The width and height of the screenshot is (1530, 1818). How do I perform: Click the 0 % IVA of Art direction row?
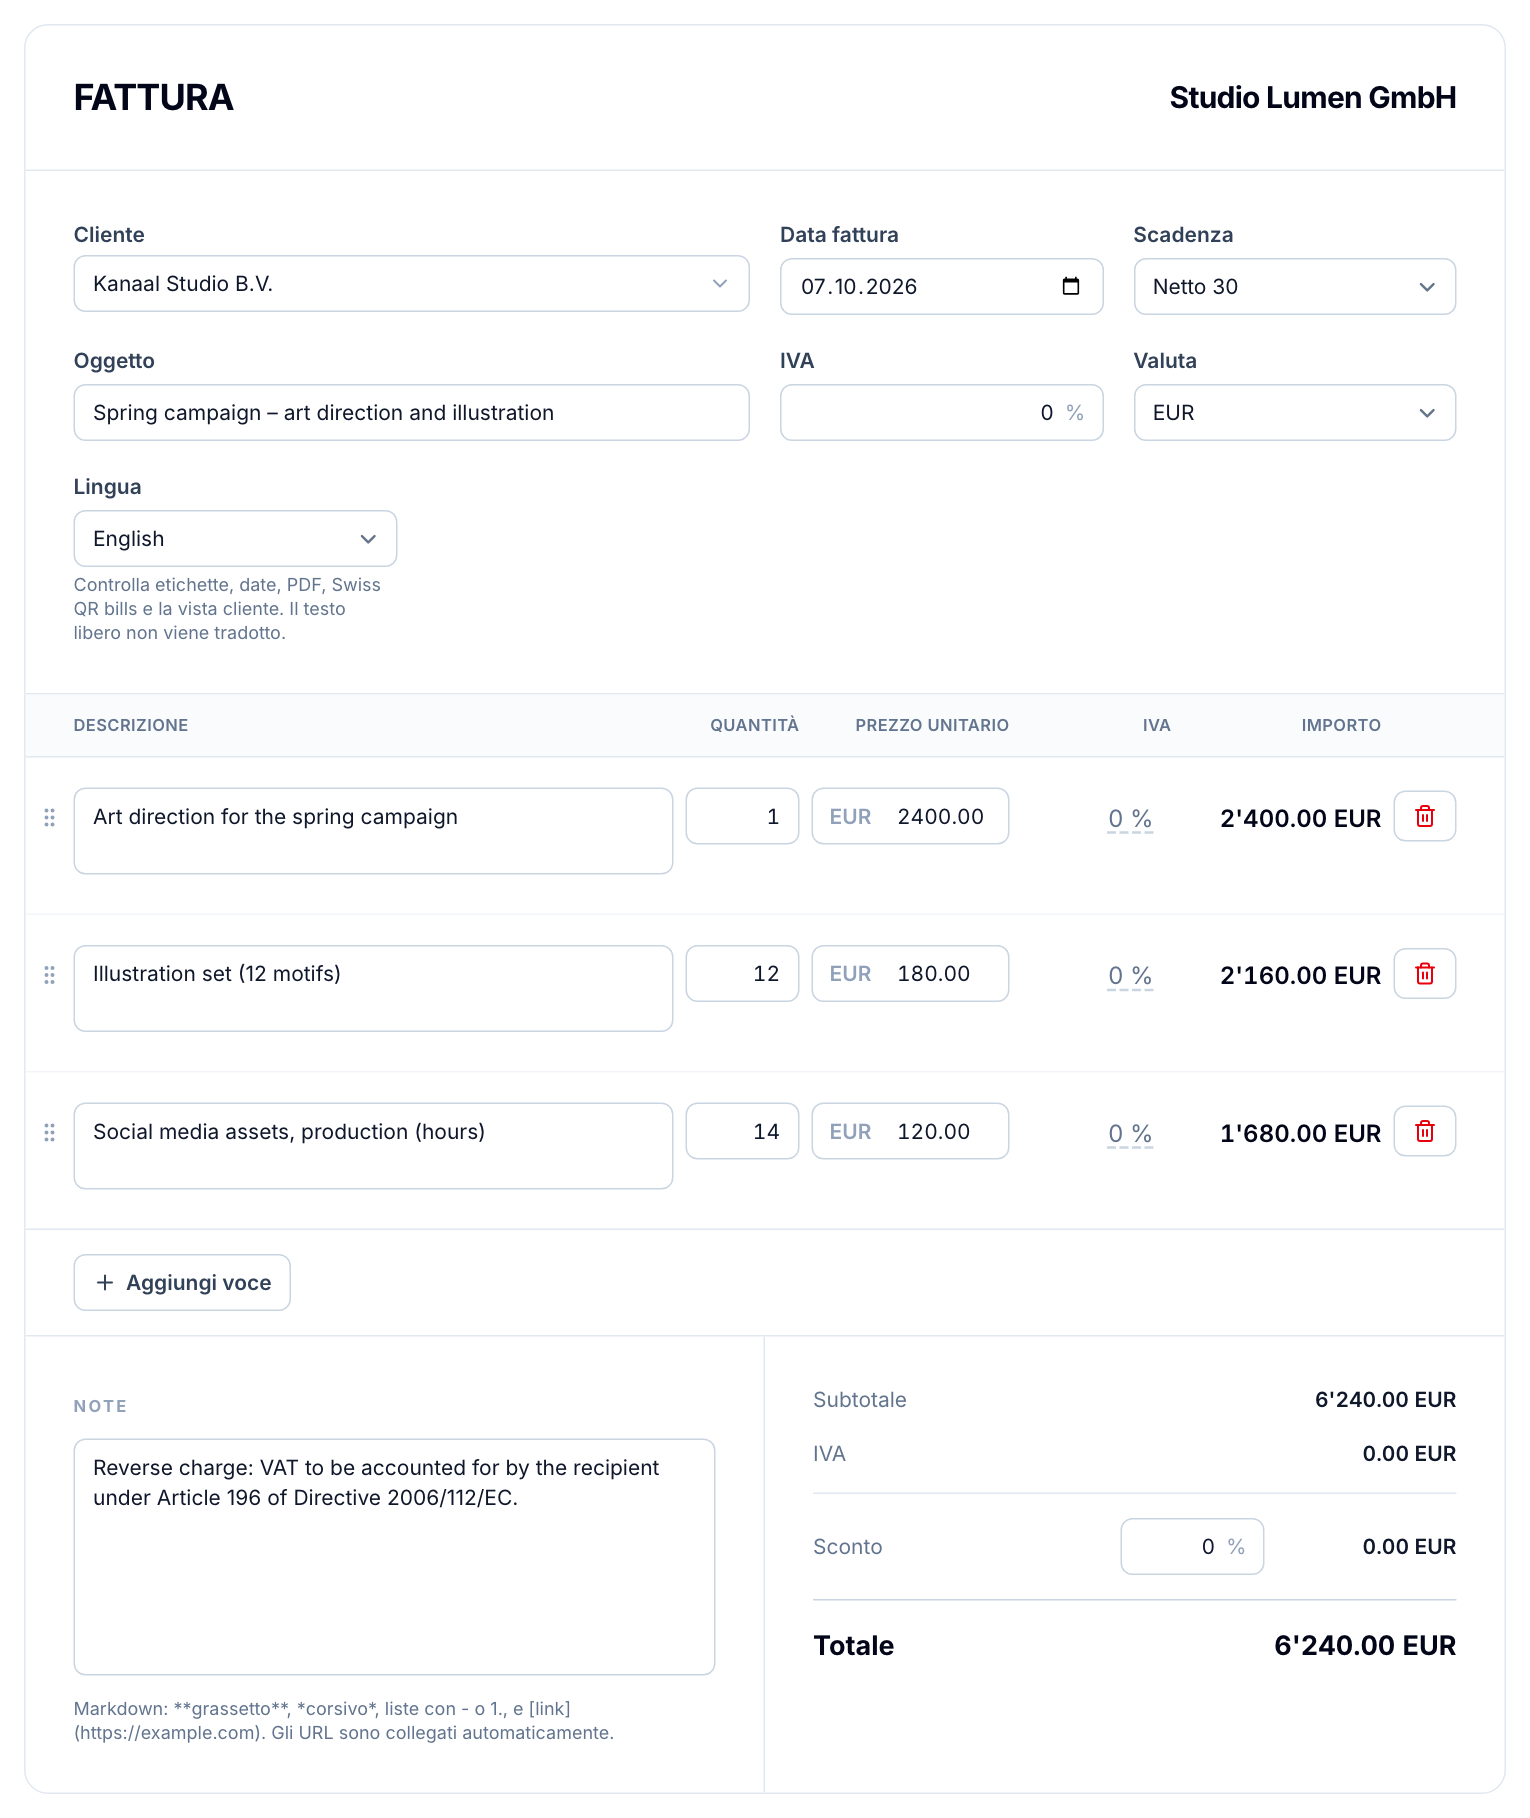coord(1130,819)
